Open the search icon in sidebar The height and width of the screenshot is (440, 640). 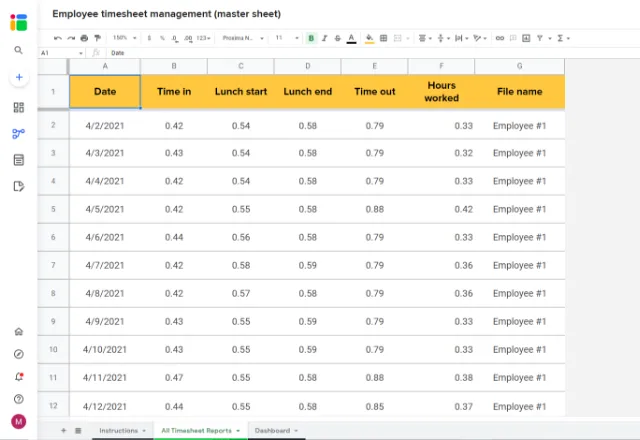tap(18, 50)
